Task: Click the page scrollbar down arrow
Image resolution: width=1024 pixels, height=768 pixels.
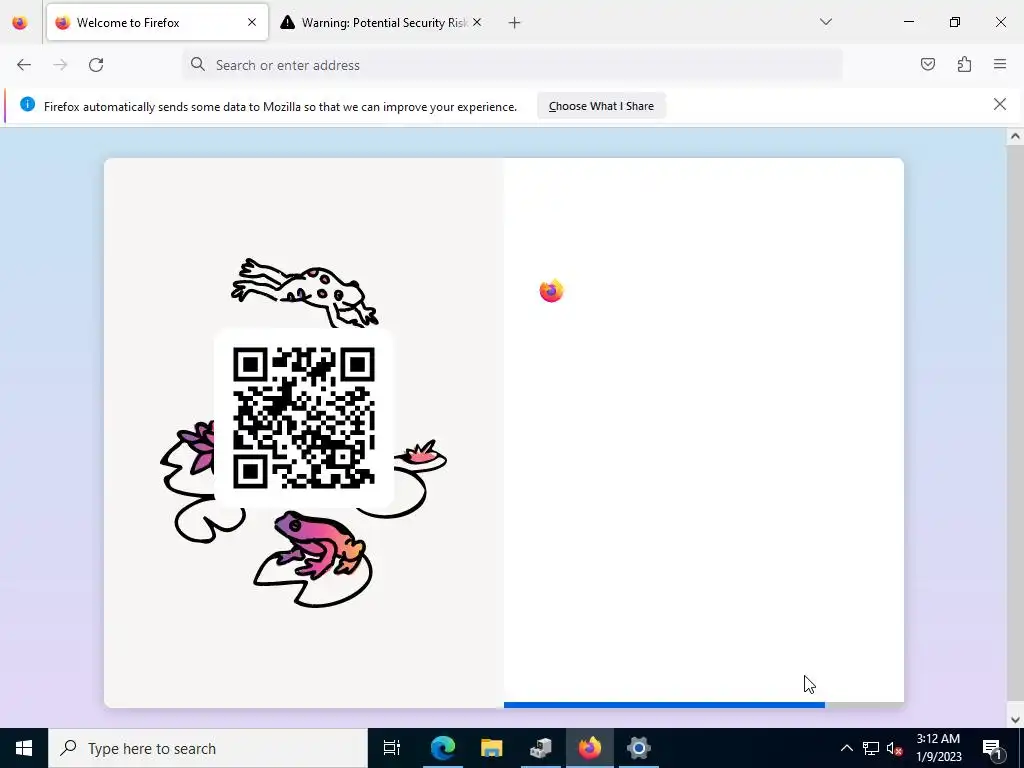Action: pos(1015,720)
